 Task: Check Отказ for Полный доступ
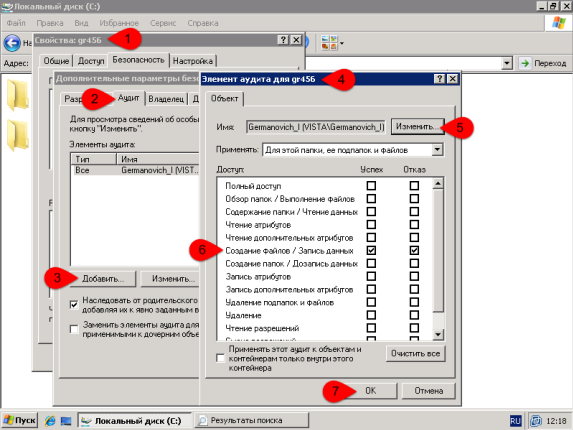pyautogui.click(x=414, y=186)
